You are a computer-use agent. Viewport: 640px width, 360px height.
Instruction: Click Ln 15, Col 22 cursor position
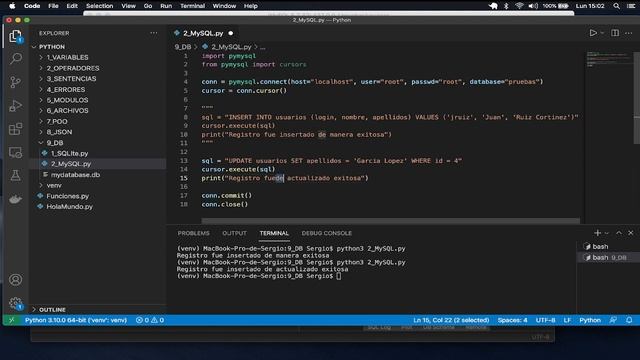[451, 320]
